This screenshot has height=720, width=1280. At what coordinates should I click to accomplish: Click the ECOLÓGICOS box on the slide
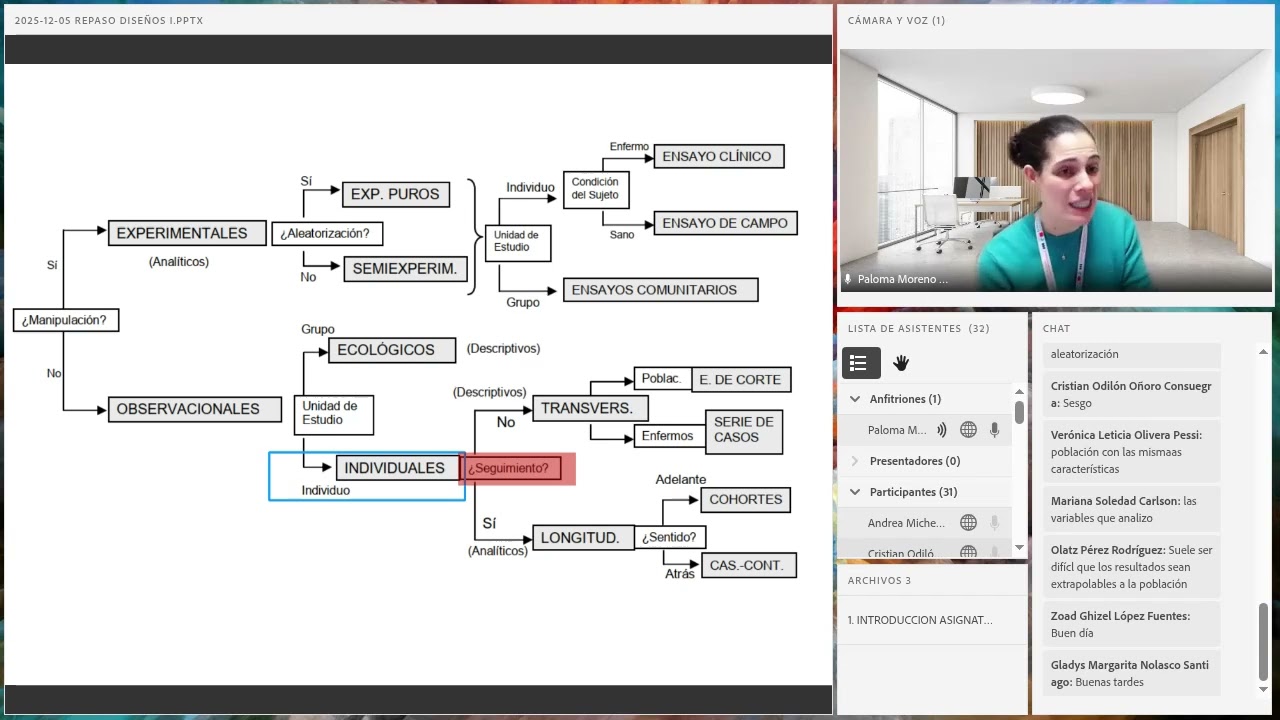pos(392,350)
